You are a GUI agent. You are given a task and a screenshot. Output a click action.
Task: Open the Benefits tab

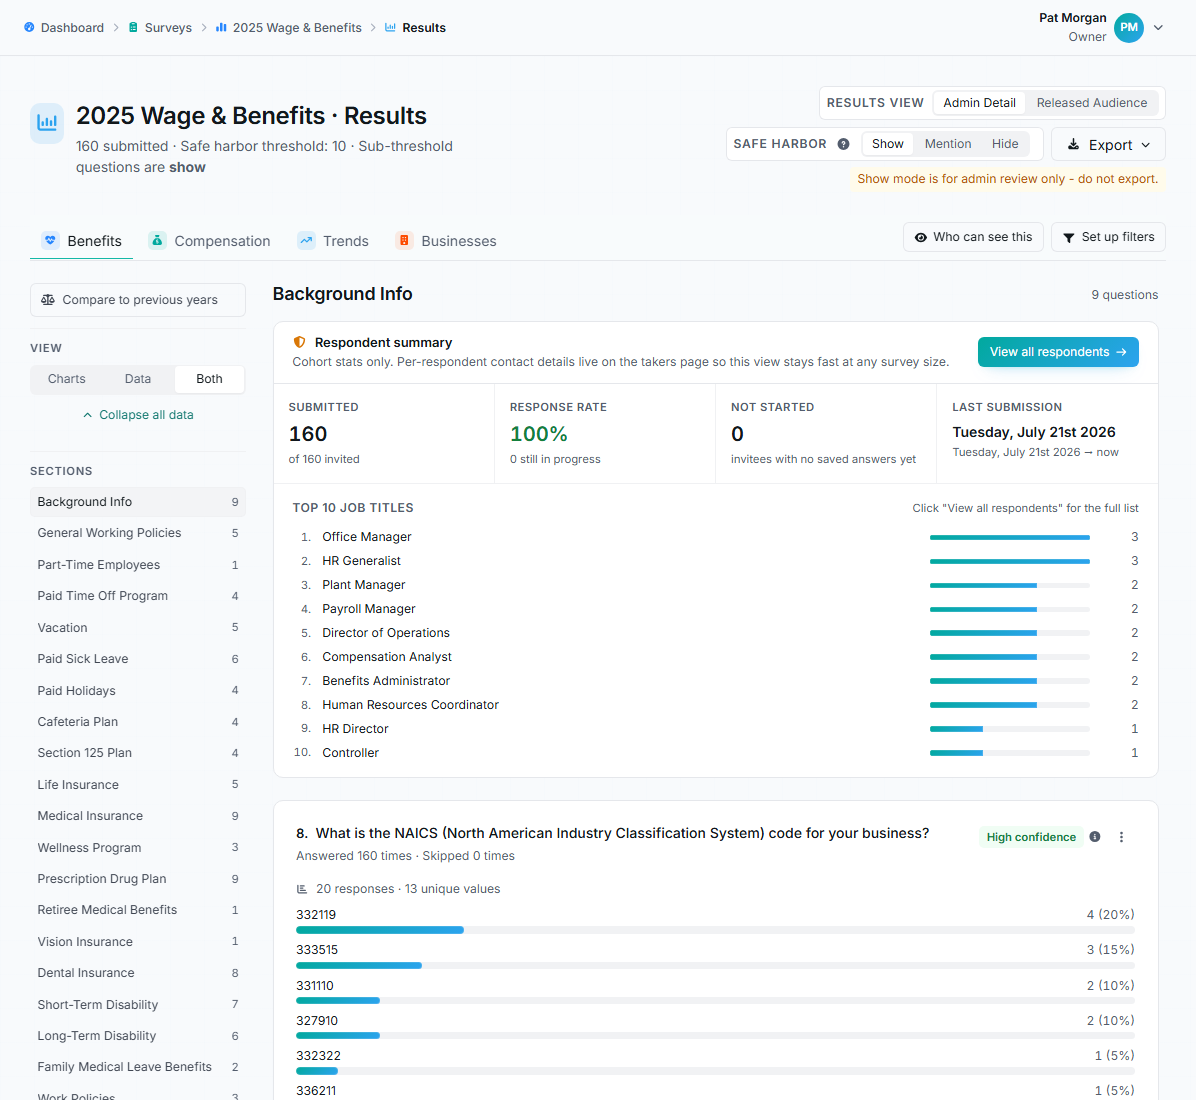coord(82,241)
